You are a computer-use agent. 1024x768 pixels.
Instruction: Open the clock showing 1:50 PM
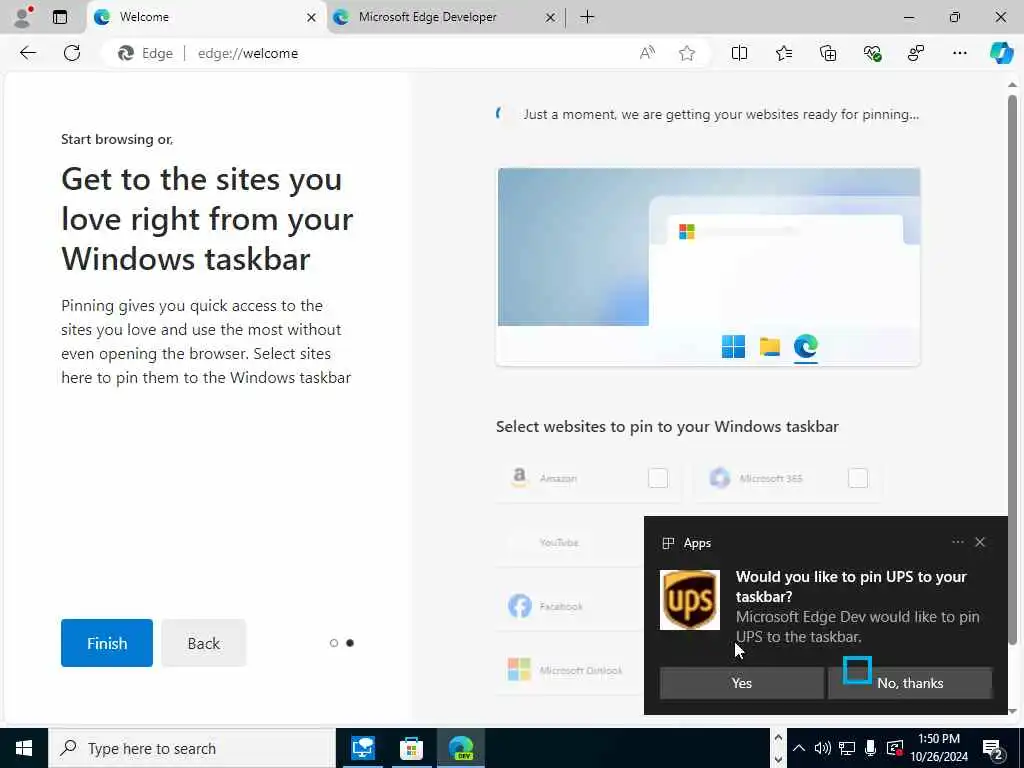tap(939, 748)
